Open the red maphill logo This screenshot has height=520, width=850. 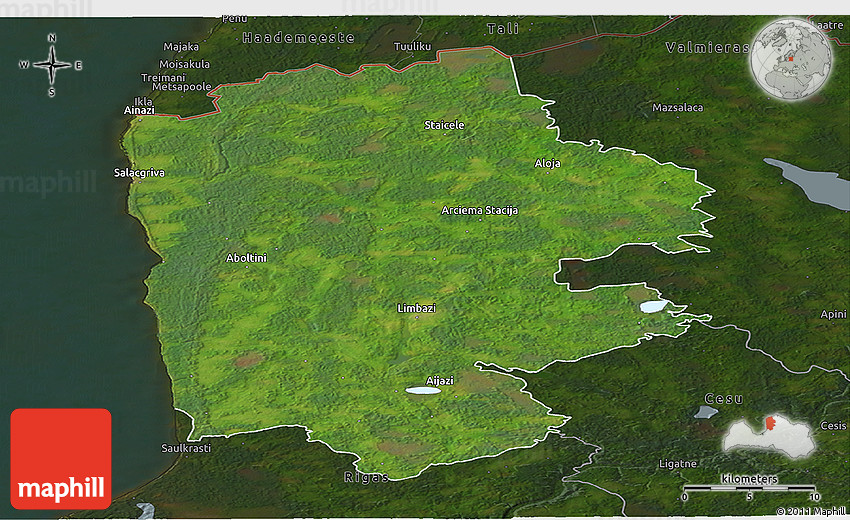pos(61,459)
